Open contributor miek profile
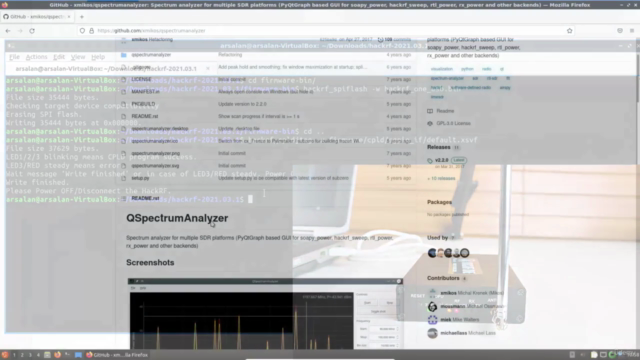The width and height of the screenshot is (640, 360). coord(446,320)
